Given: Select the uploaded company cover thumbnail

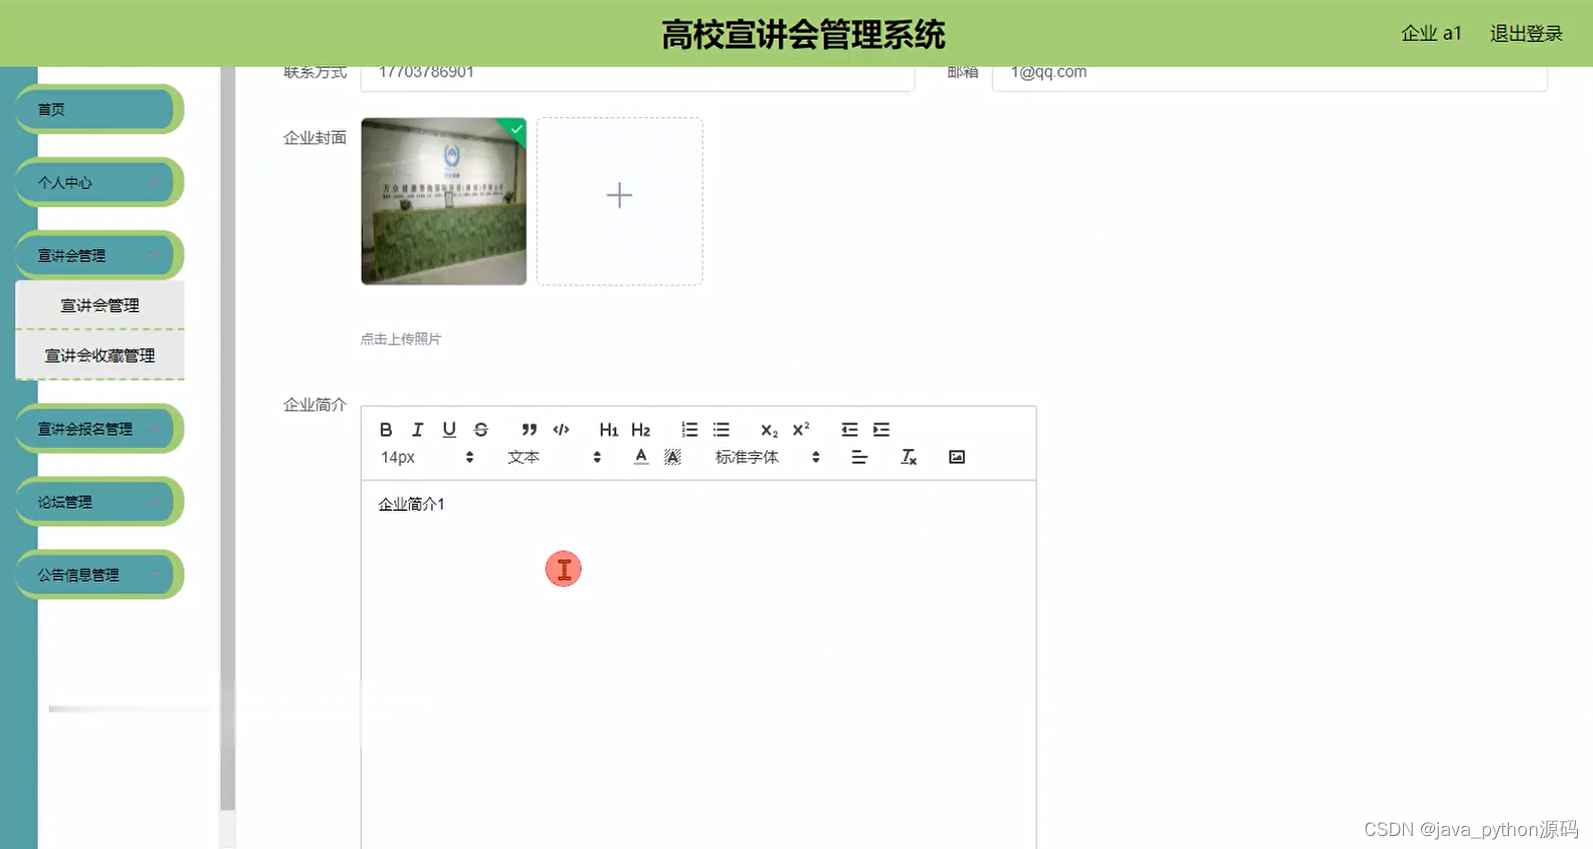Looking at the screenshot, I should [444, 201].
